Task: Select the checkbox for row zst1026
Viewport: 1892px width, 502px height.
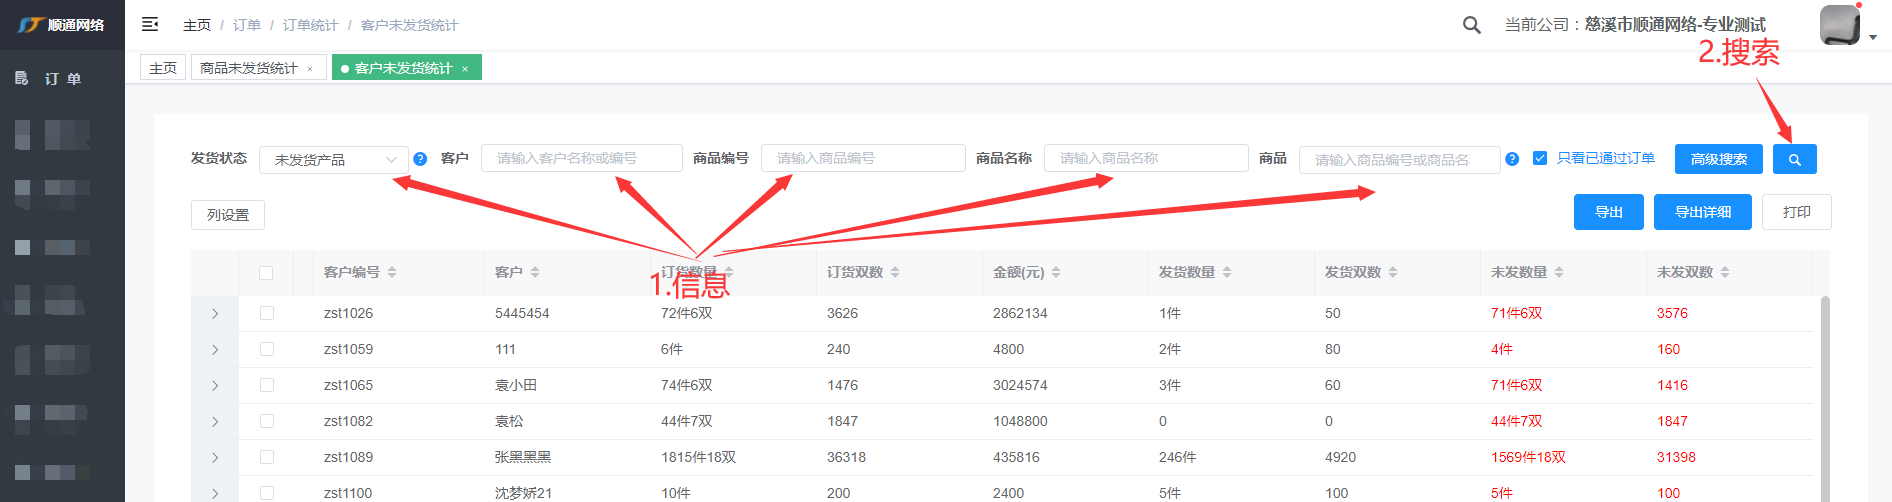Action: pos(266,313)
